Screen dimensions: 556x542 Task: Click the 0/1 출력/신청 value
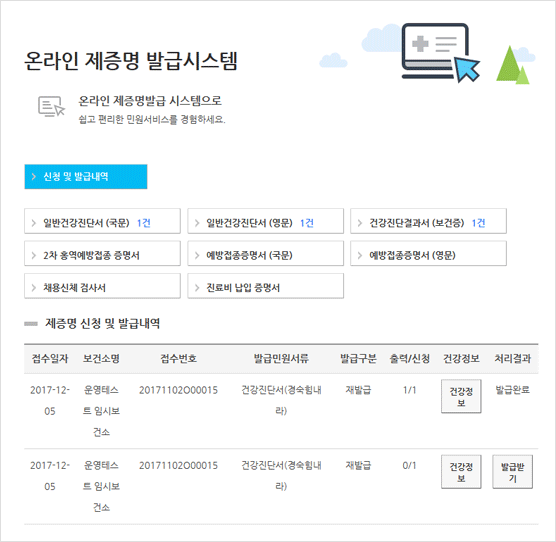coord(410,465)
